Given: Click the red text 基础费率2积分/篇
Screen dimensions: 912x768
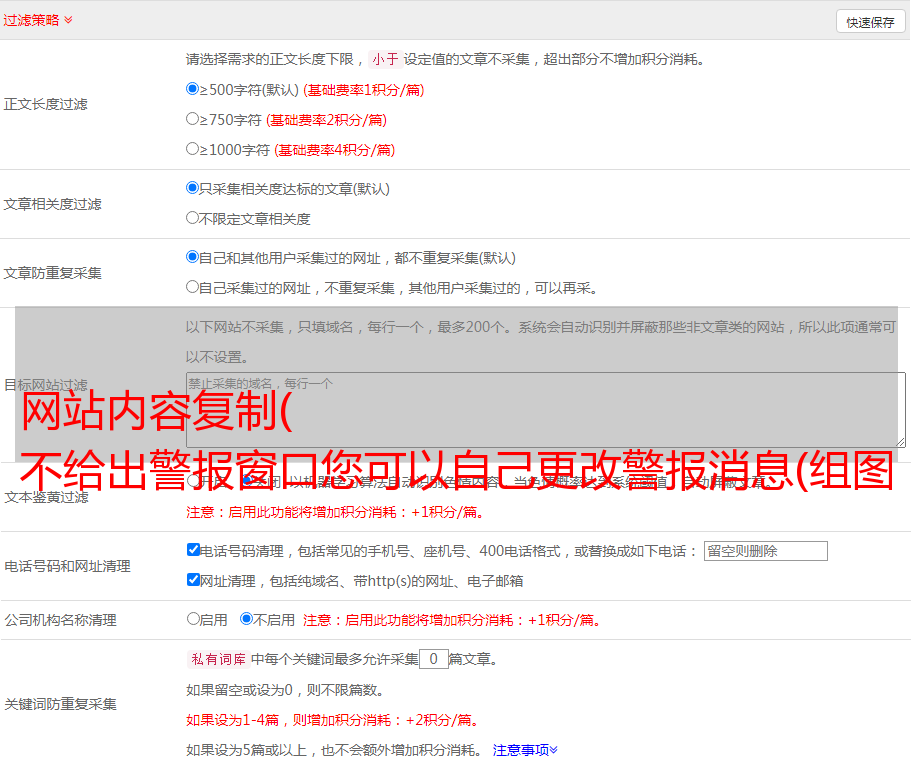Looking at the screenshot, I should [326, 120].
